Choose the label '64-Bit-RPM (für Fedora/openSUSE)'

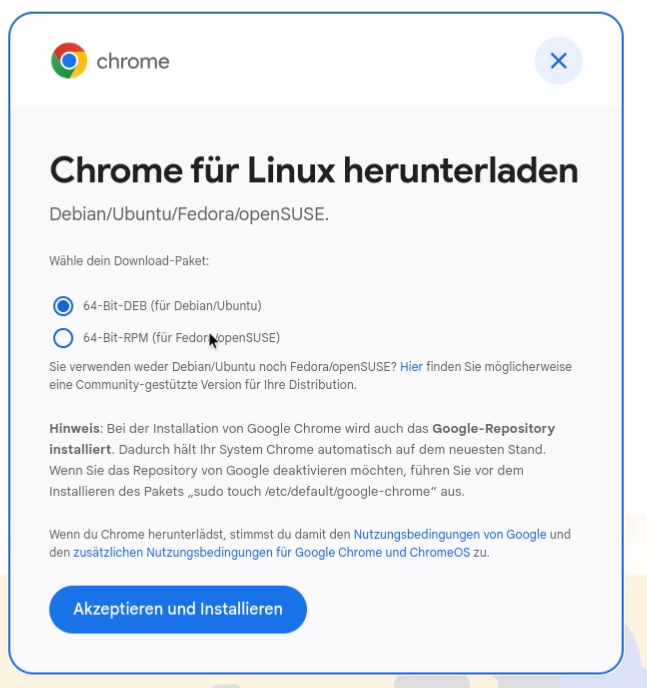[182, 338]
